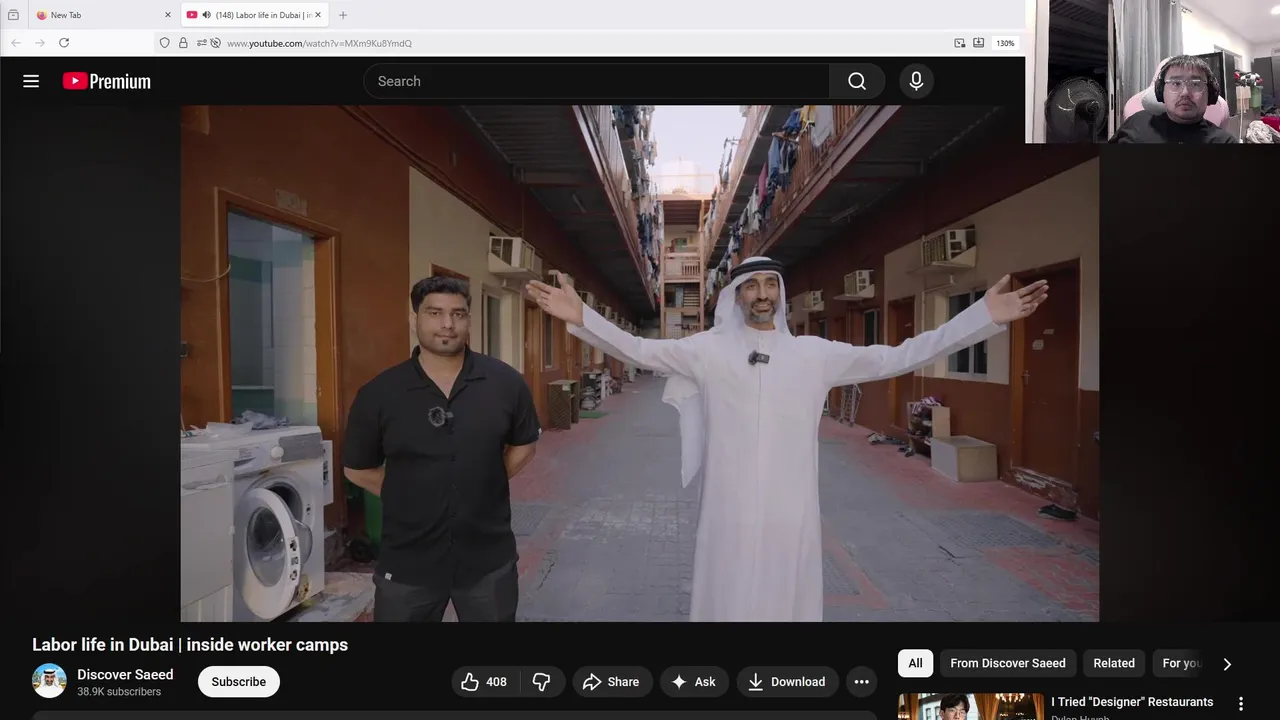The width and height of the screenshot is (1280, 720).
Task: Go back in browser history
Action: pyautogui.click(x=16, y=43)
